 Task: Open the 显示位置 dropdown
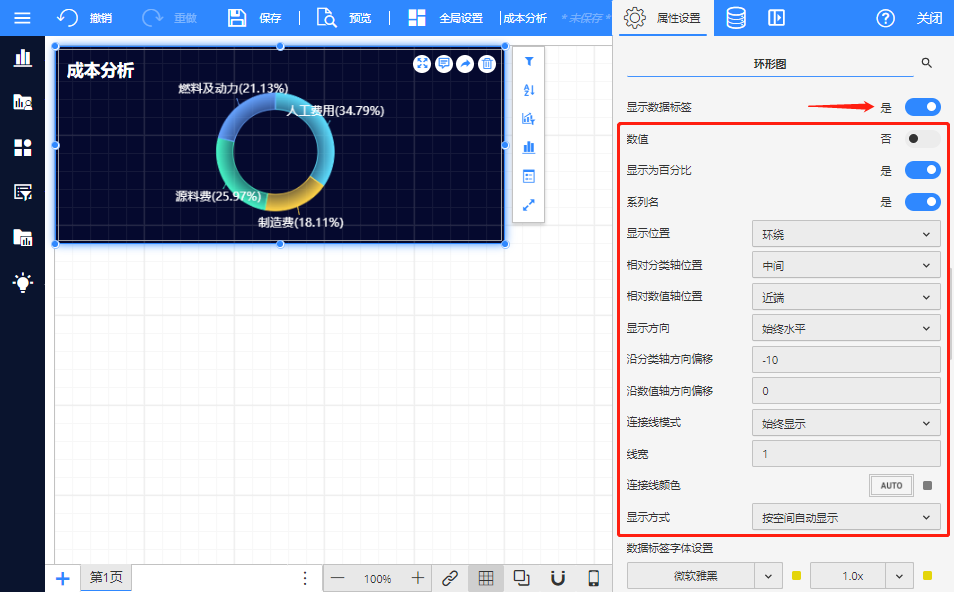click(x=845, y=234)
